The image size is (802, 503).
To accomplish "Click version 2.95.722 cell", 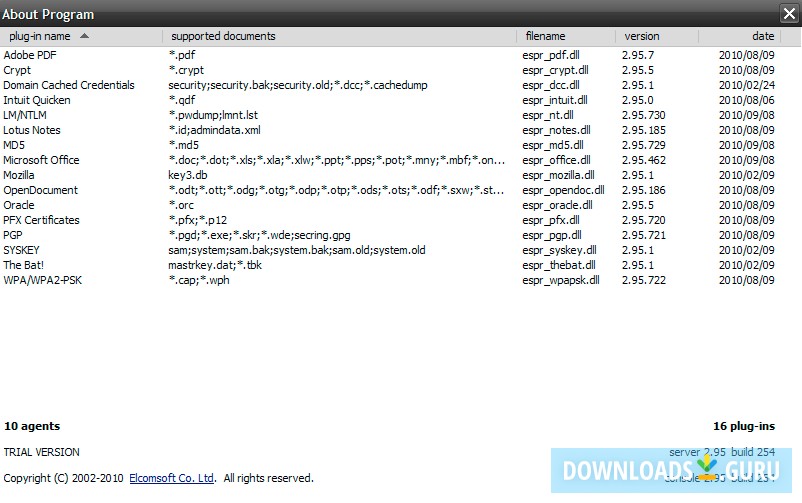I will [643, 280].
